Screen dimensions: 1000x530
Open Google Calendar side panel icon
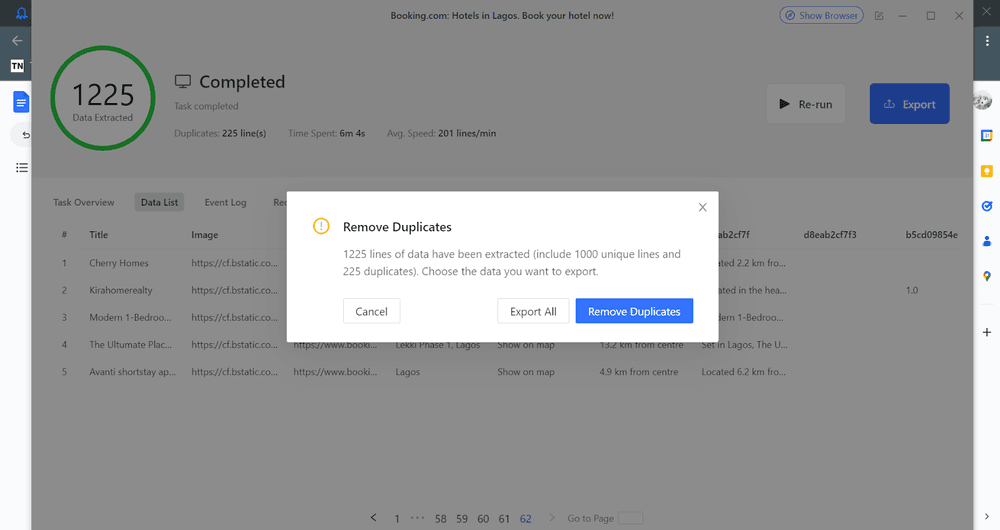(x=987, y=135)
